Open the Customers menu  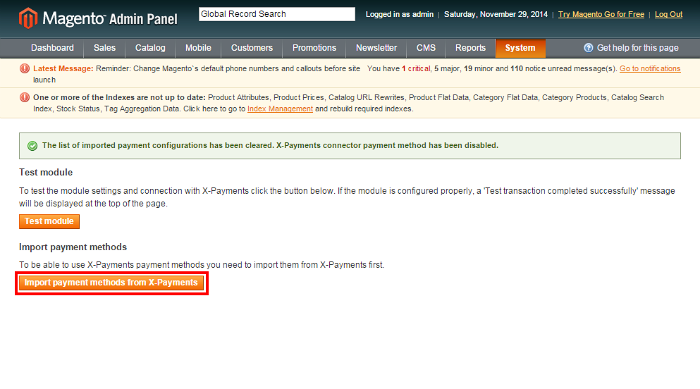click(252, 48)
